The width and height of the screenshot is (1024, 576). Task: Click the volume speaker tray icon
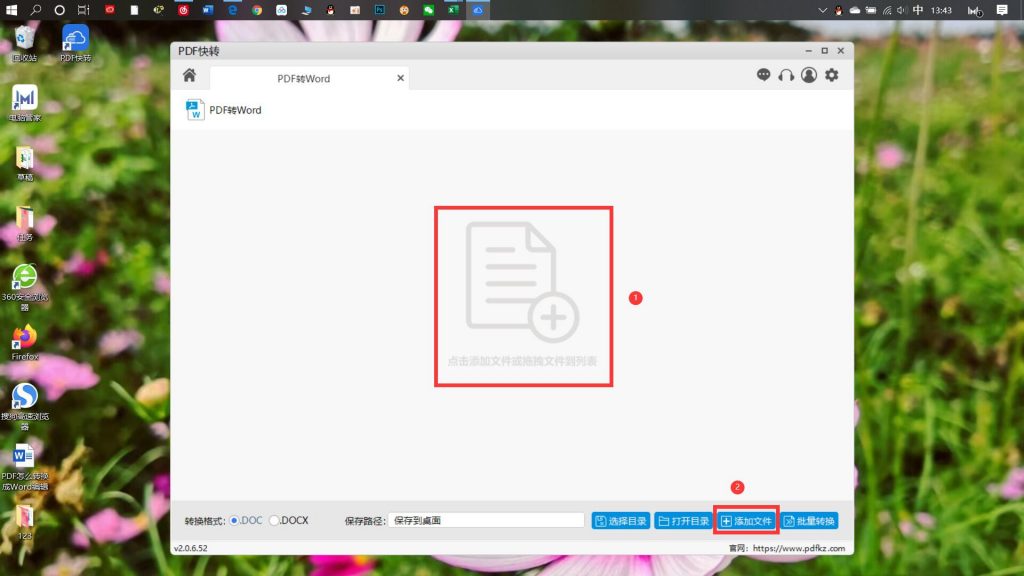coord(902,10)
